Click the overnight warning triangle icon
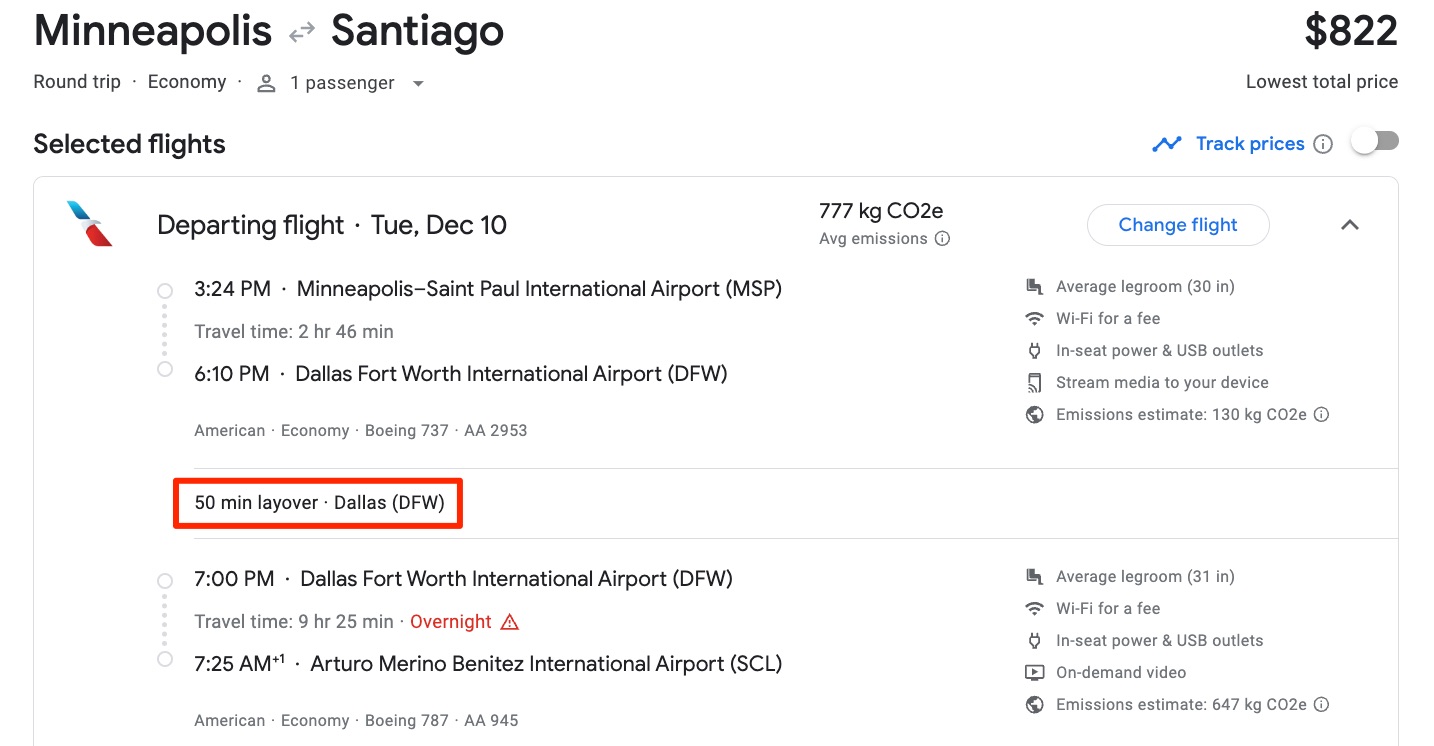This screenshot has height=746, width=1434. (509, 621)
